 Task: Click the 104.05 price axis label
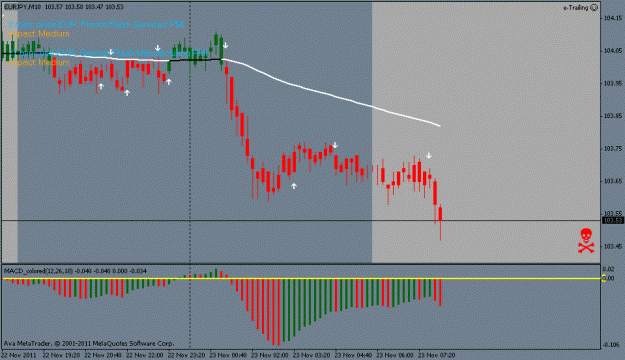[x=613, y=51]
